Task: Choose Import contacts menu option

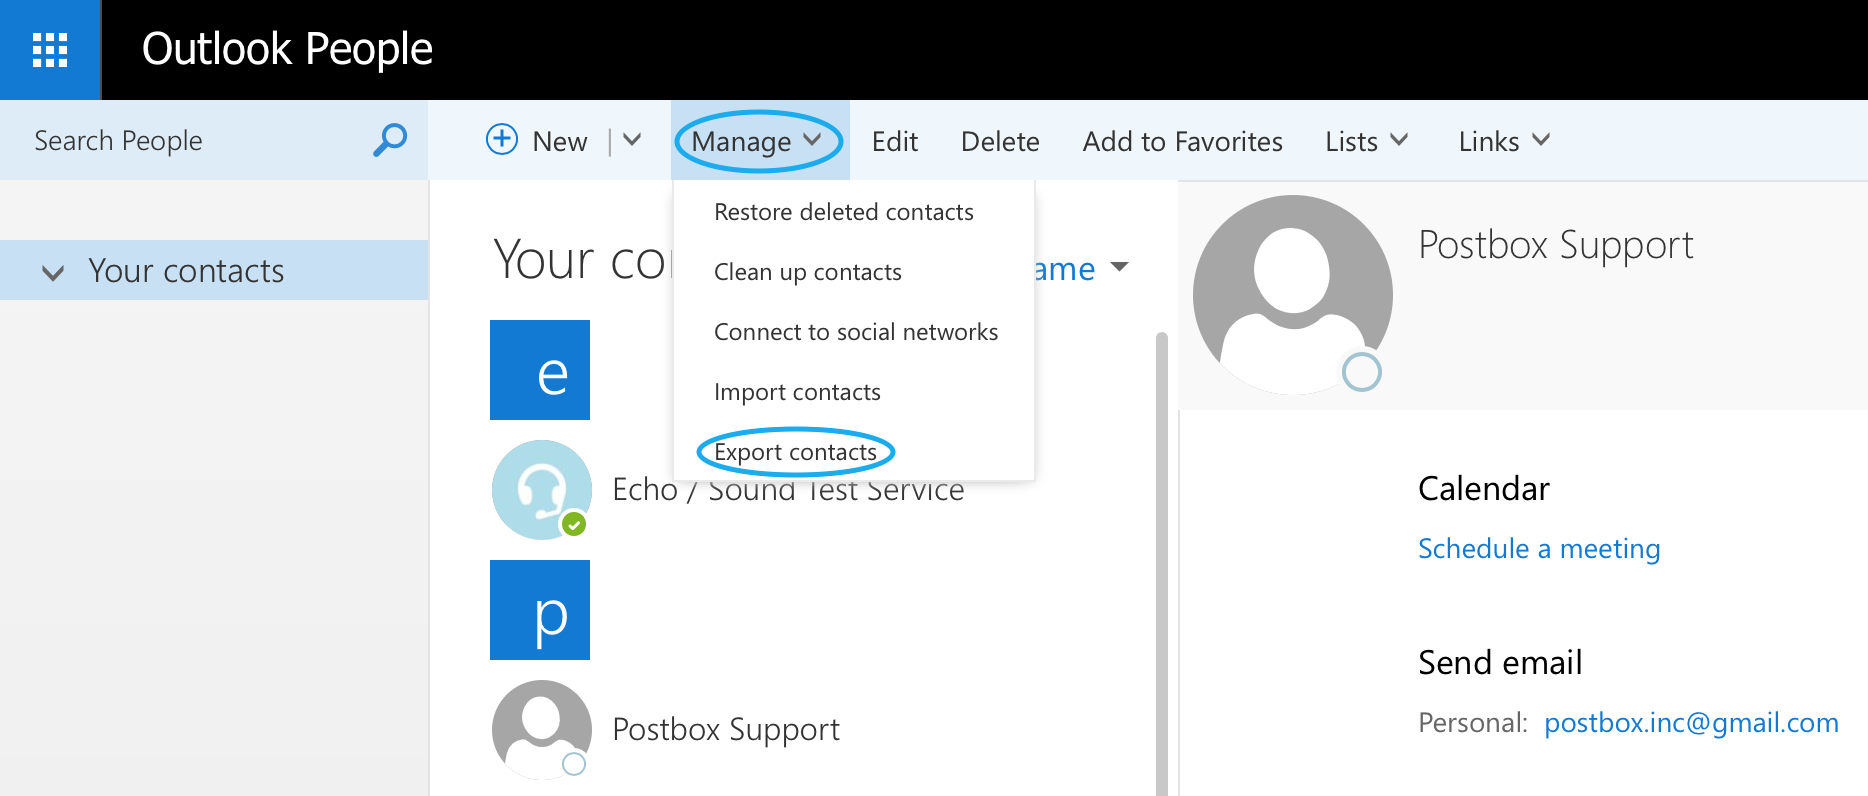Action: (x=797, y=392)
